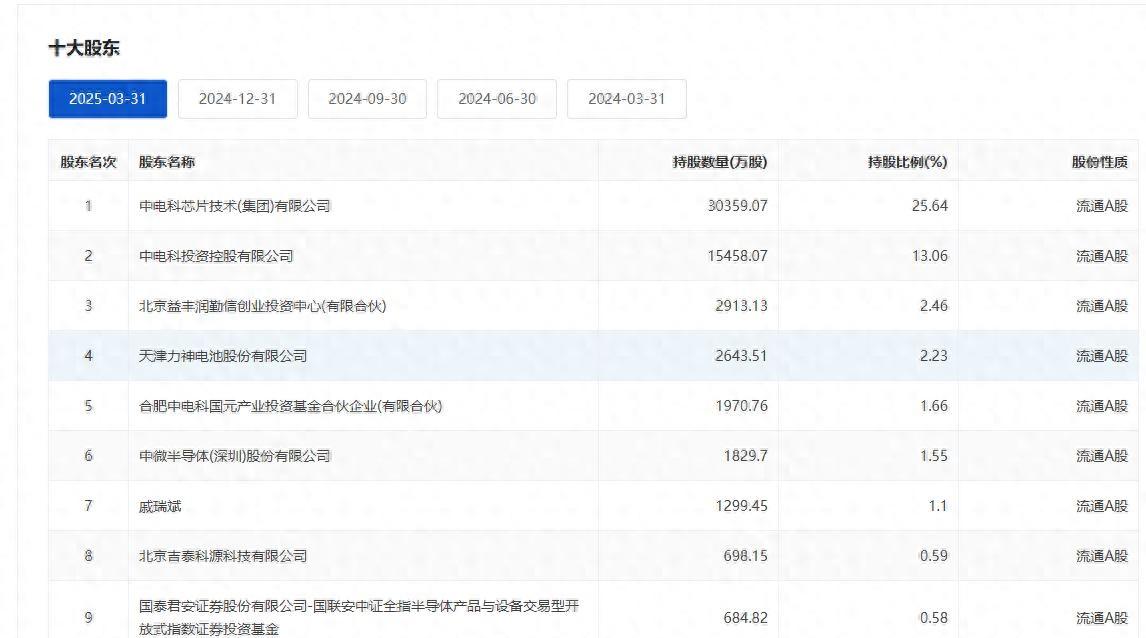Show the 2024-06-30 report tab

click(x=497, y=99)
